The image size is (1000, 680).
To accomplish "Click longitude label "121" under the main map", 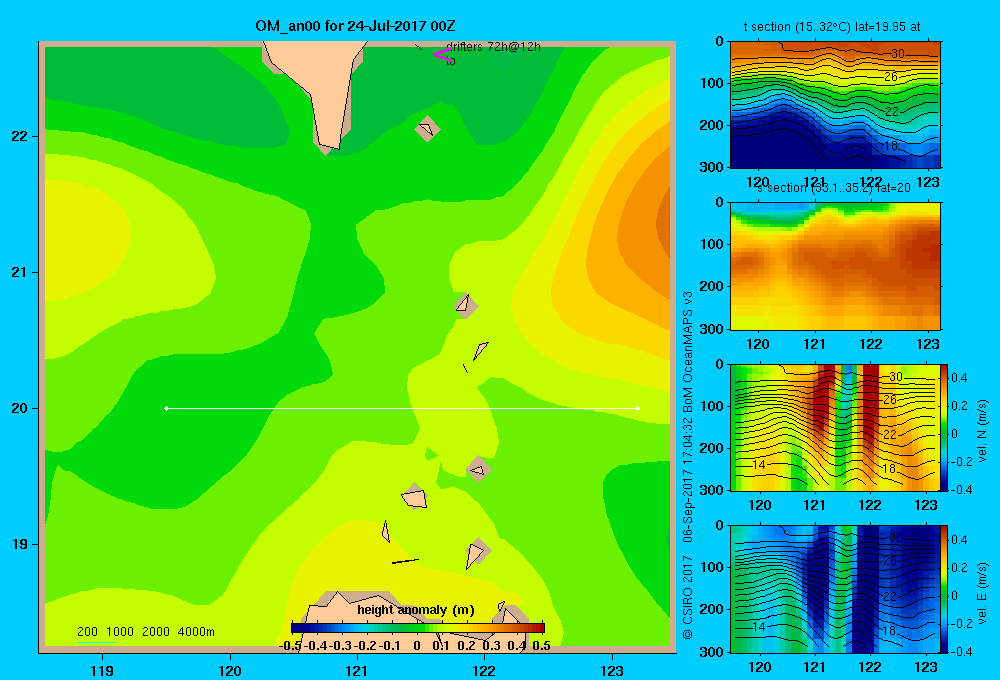I will pyautogui.click(x=357, y=670).
